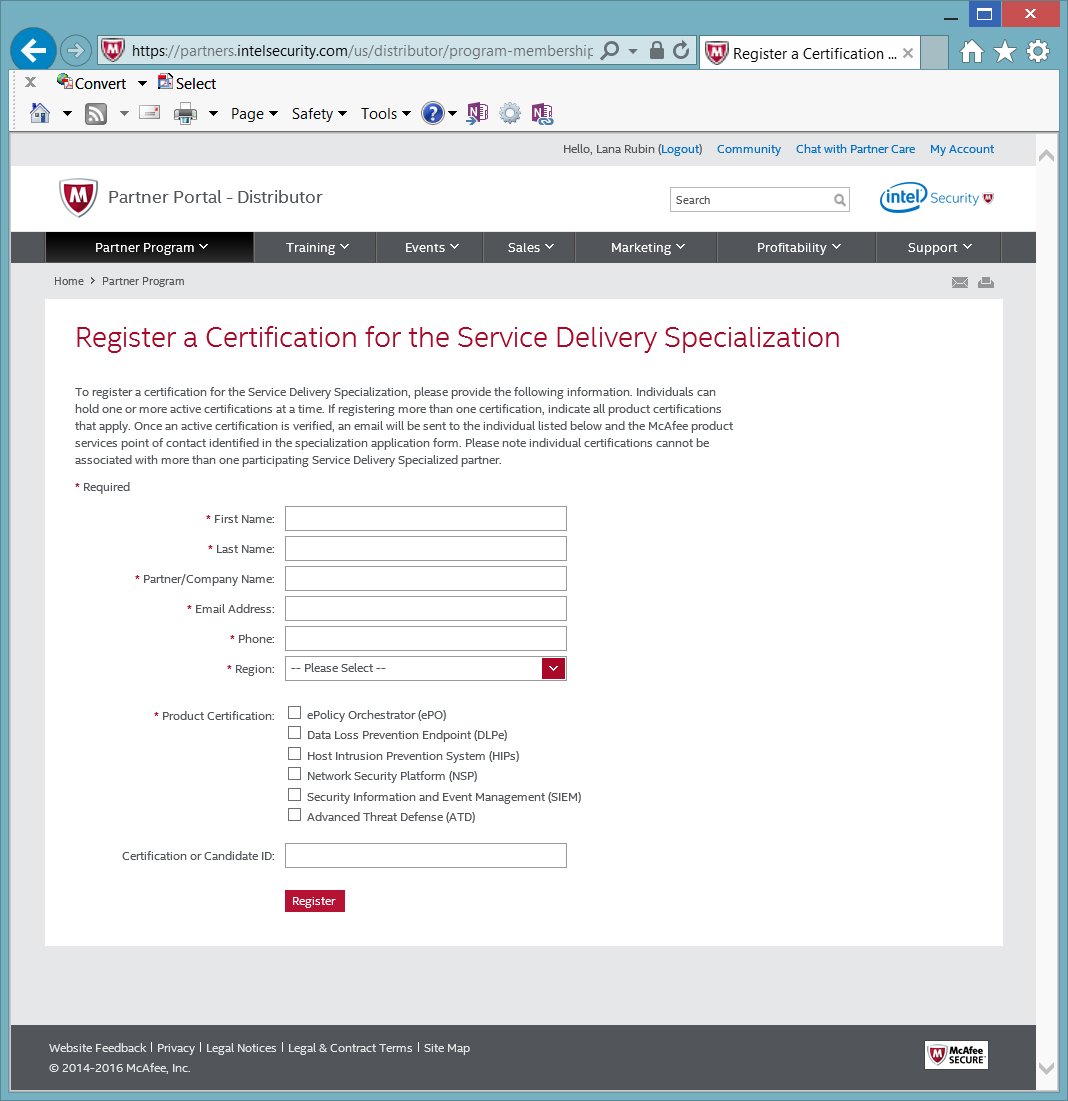Open the Training navigation menu

point(316,247)
